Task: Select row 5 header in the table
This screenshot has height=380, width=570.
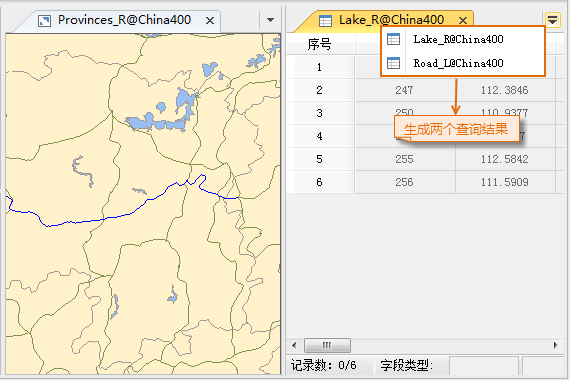Action: 320,159
